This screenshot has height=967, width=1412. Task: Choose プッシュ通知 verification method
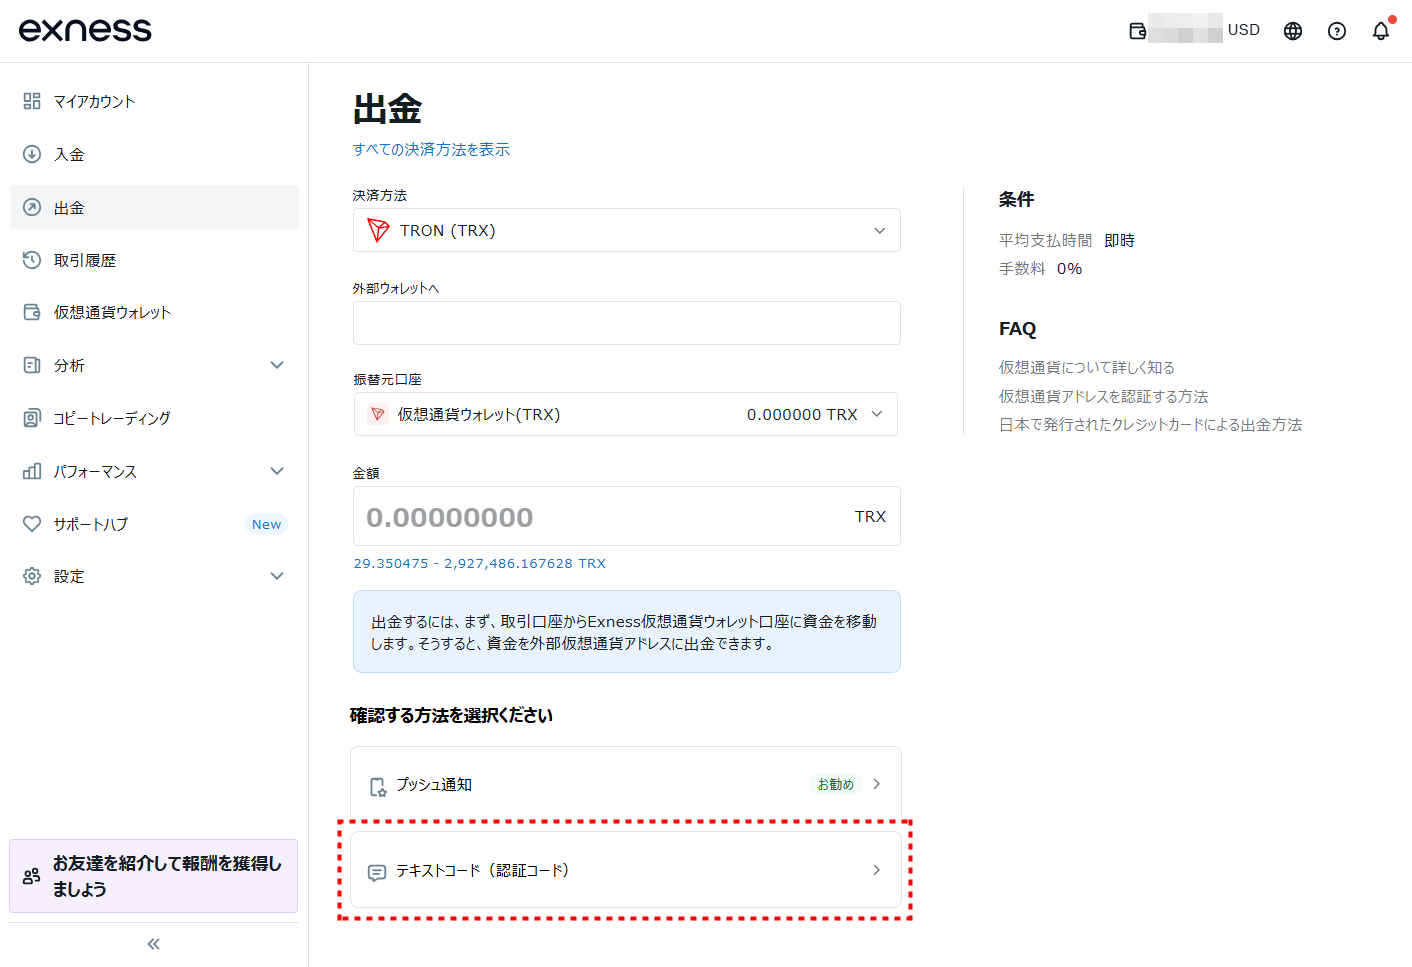(627, 784)
